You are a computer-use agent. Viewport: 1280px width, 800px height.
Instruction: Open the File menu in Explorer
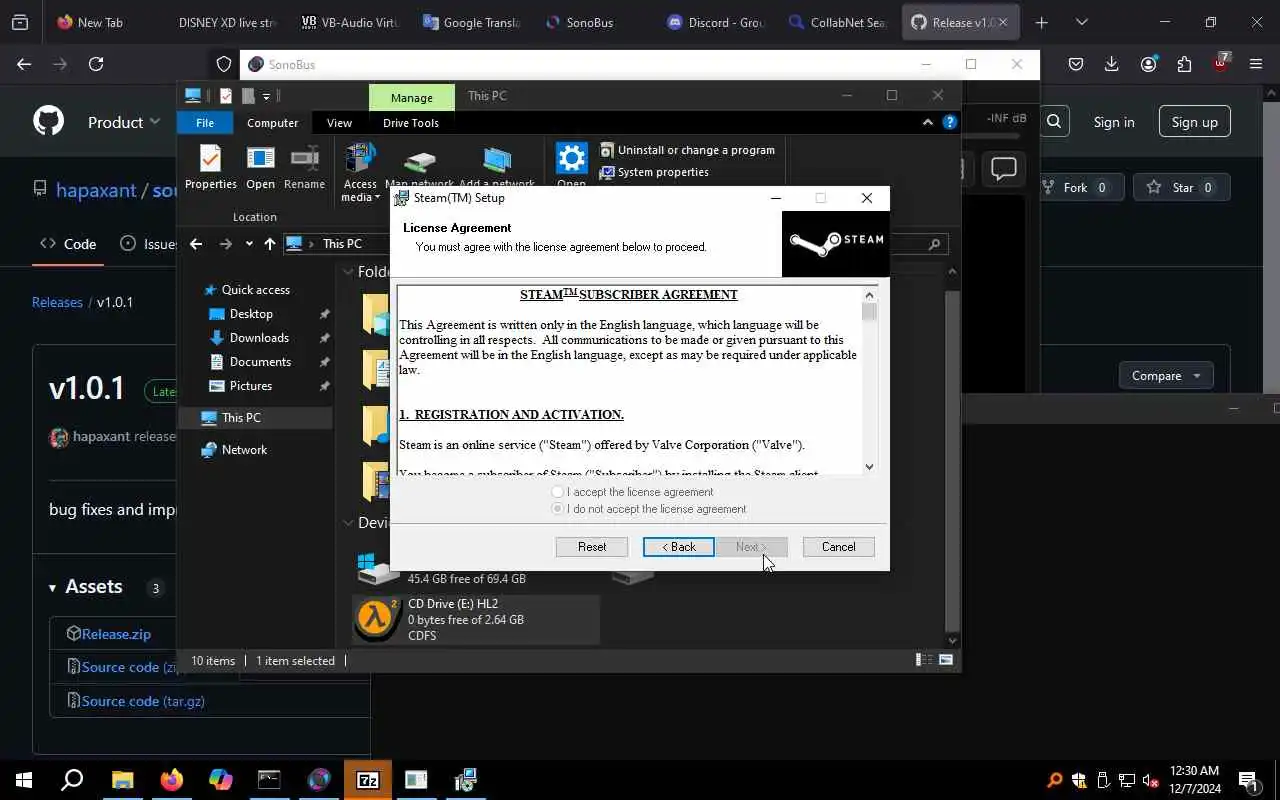pyautogui.click(x=205, y=123)
